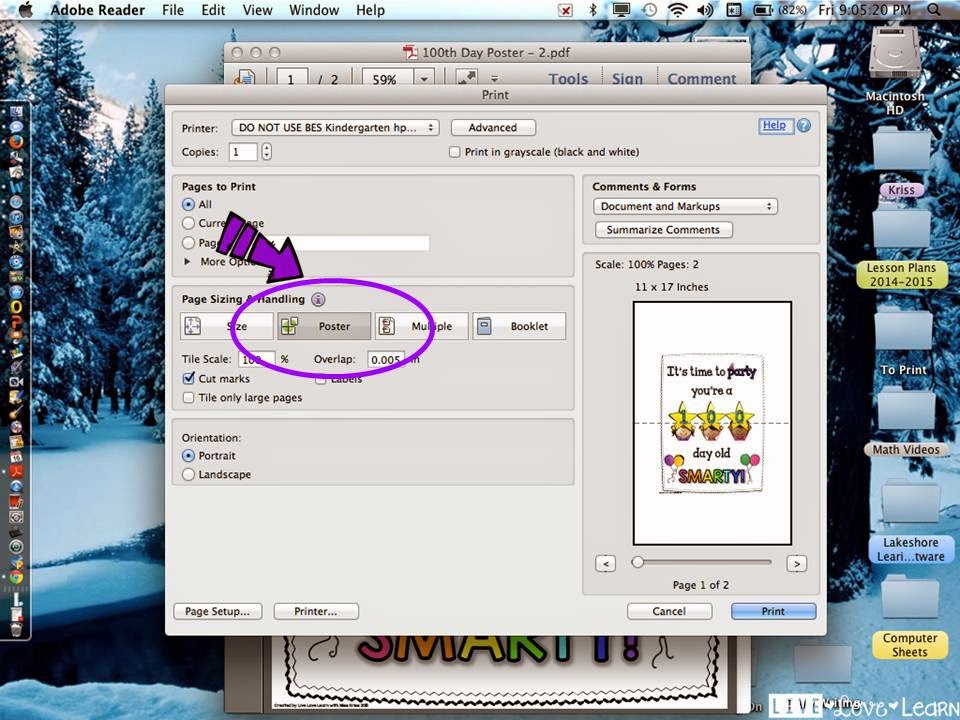Screen dimensions: 960x720
Task: Click the preview page slider knob
Action: pos(637,561)
